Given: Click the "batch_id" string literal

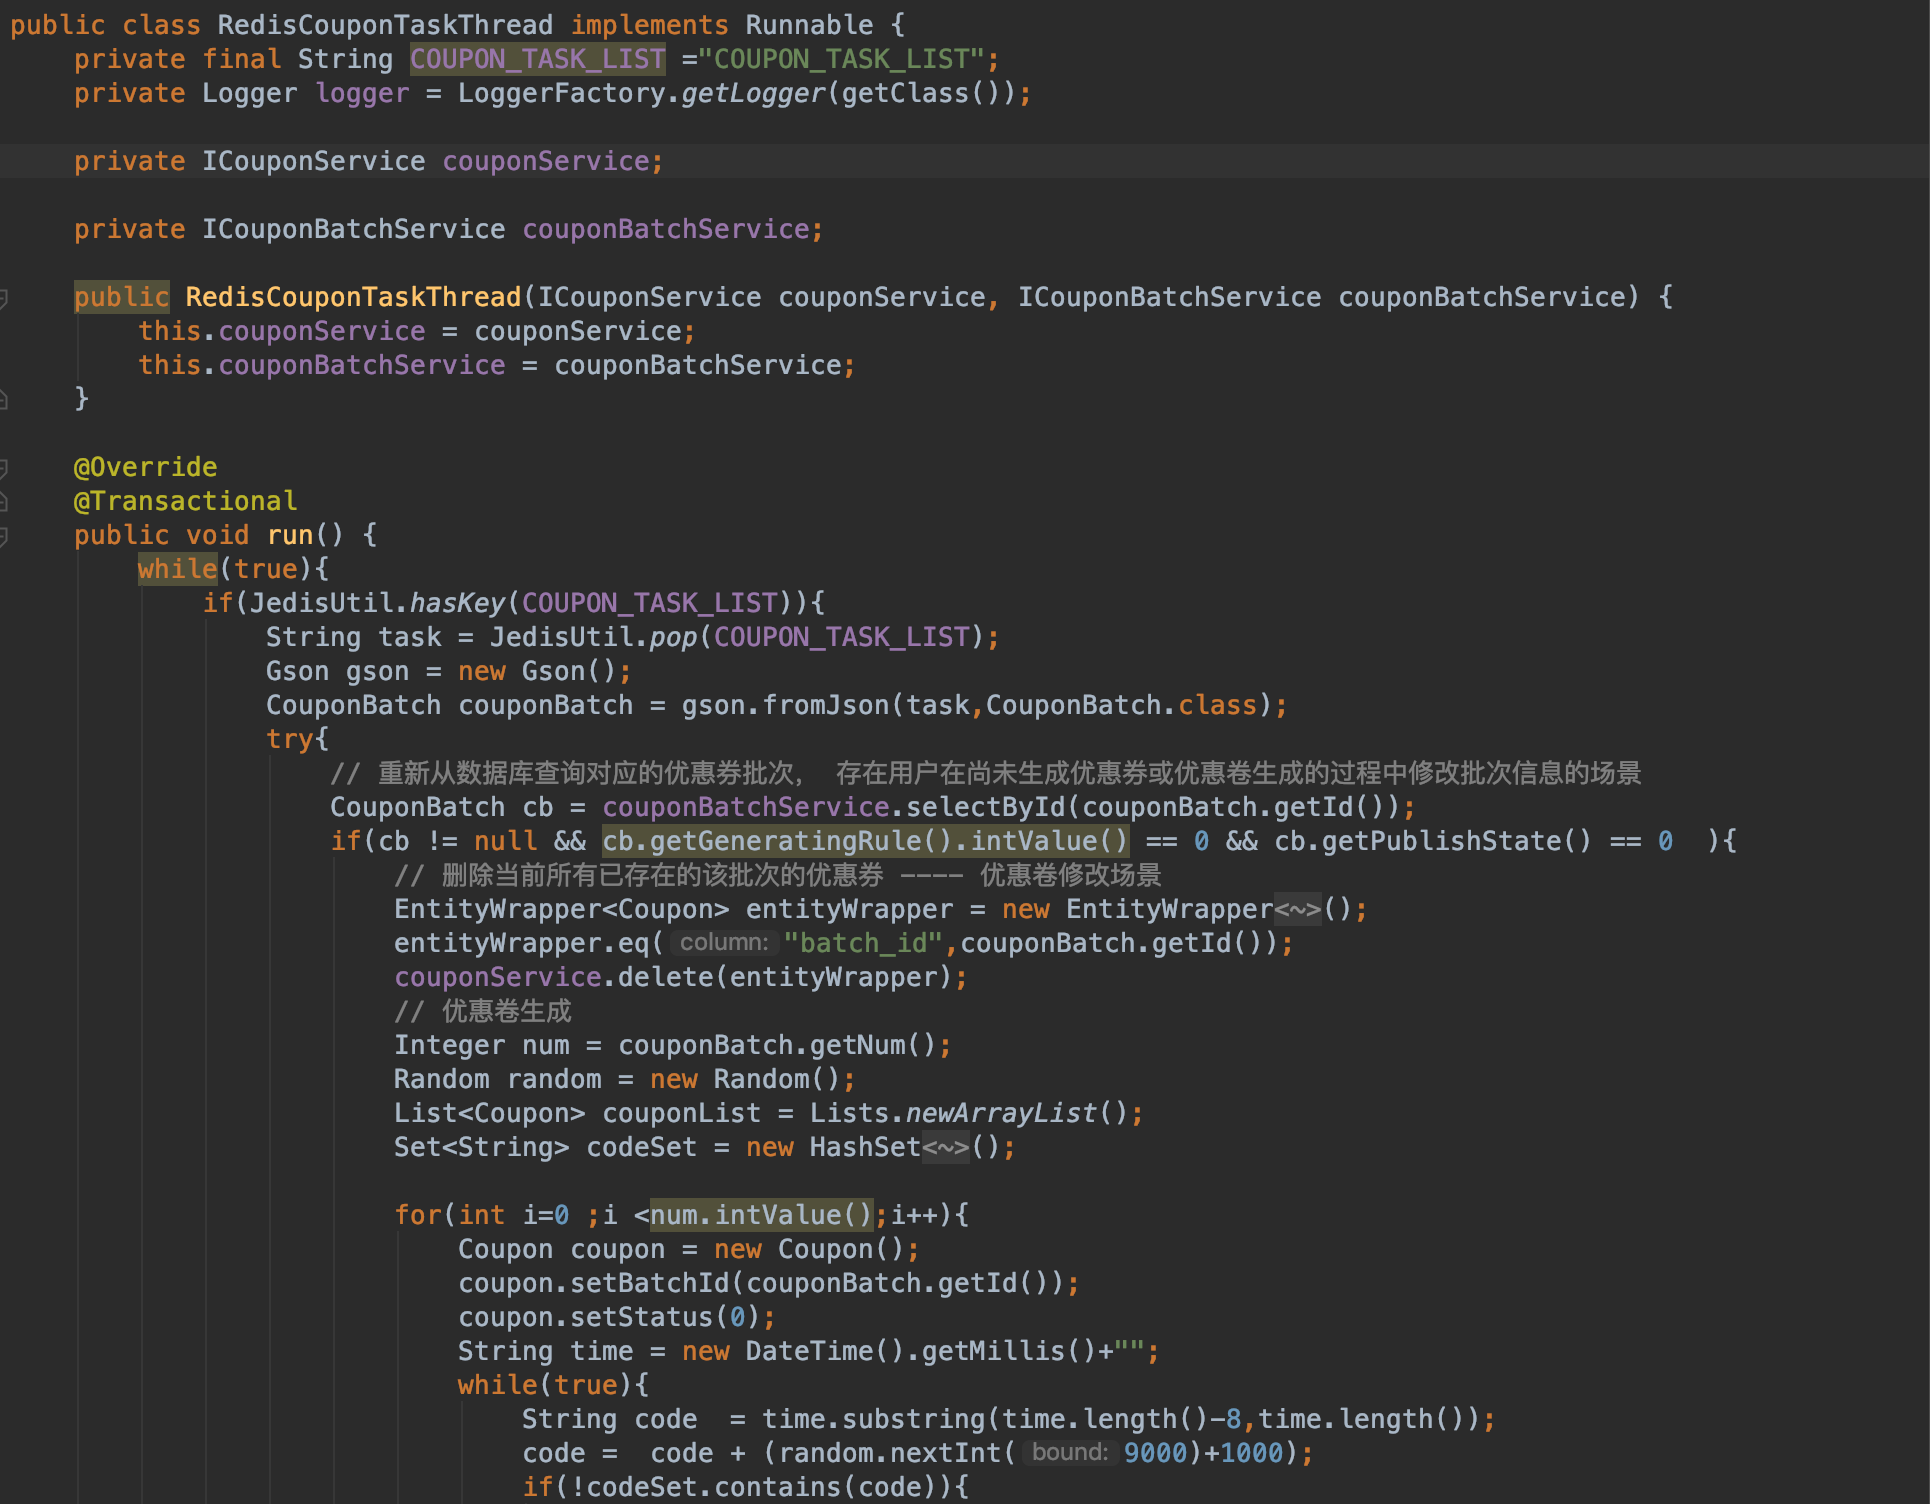Looking at the screenshot, I should pos(863,944).
